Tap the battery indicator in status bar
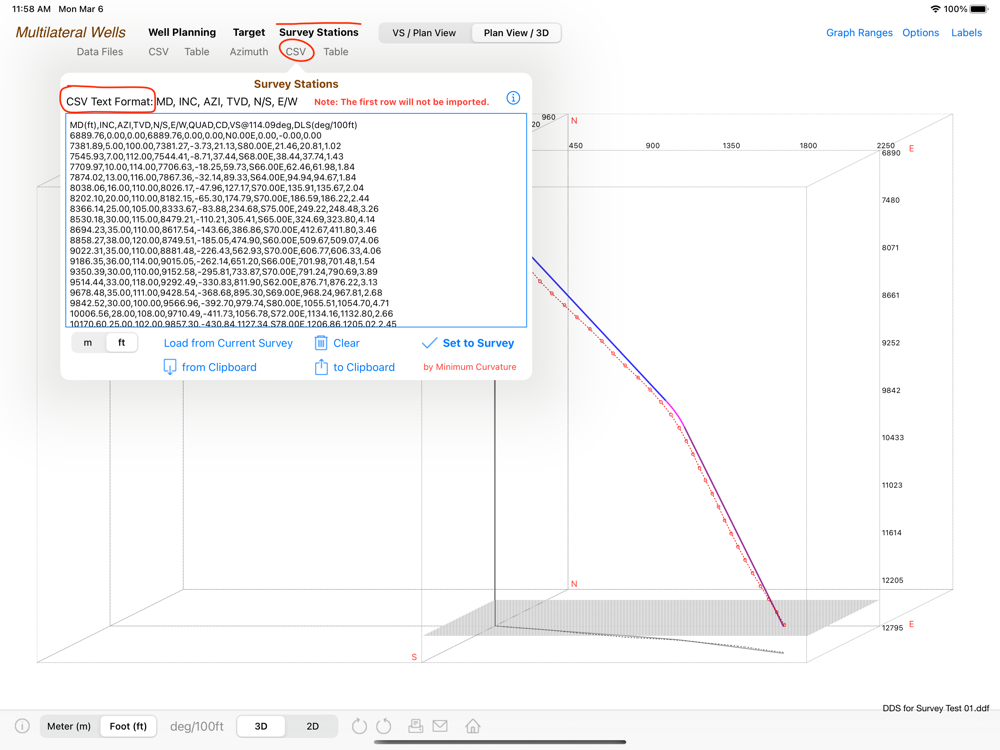This screenshot has width=1000, height=750. coord(979,9)
